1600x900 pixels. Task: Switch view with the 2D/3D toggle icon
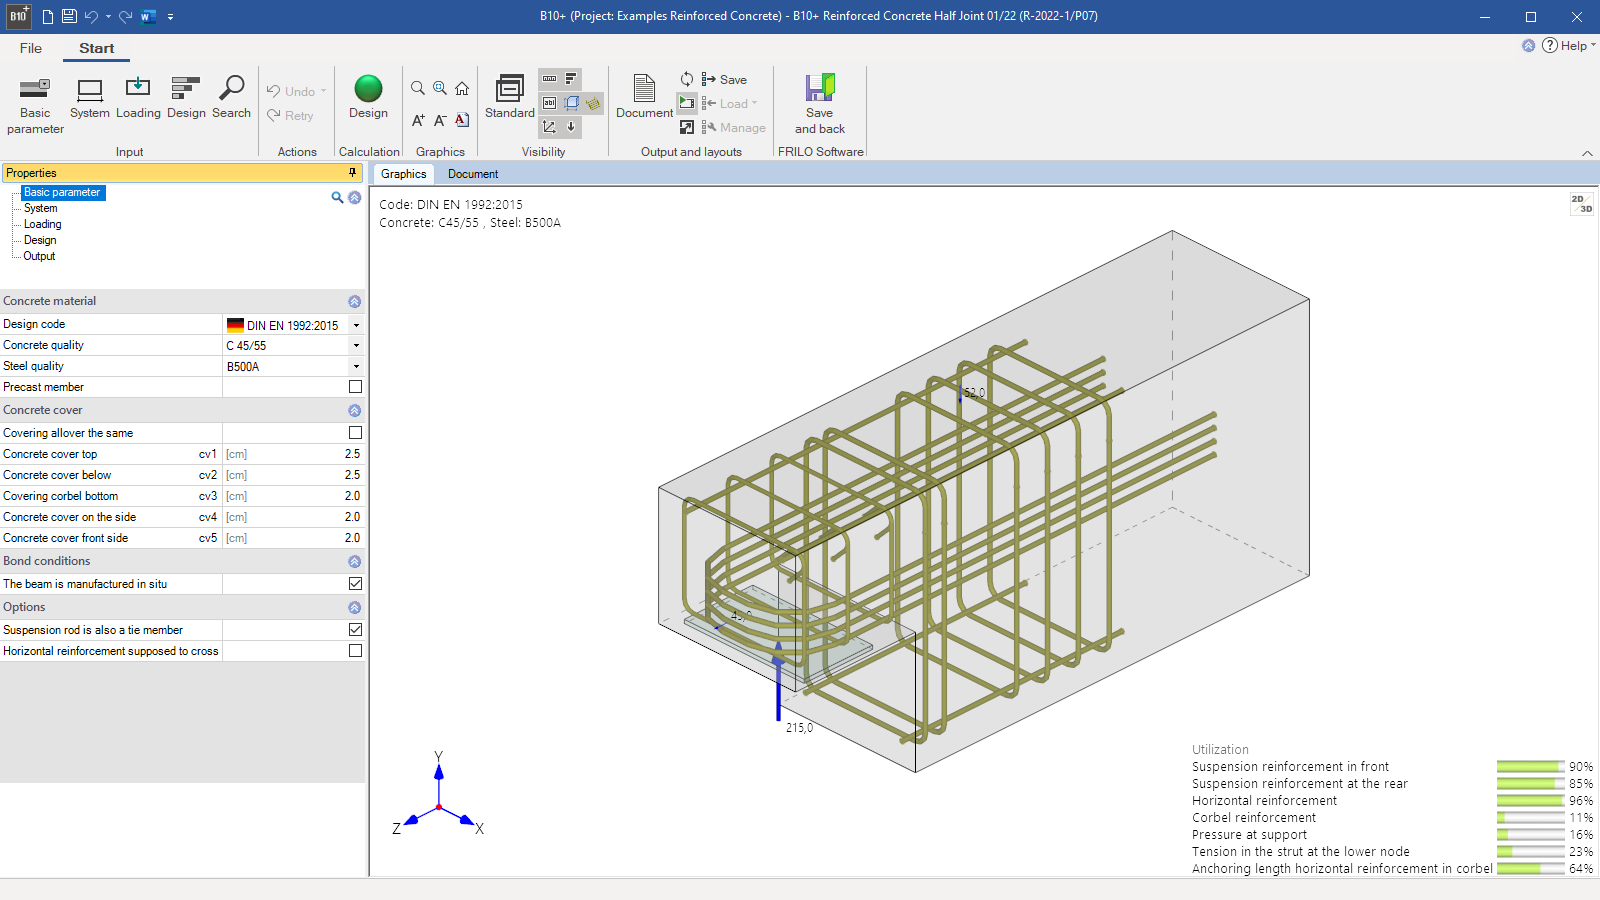(x=1581, y=204)
